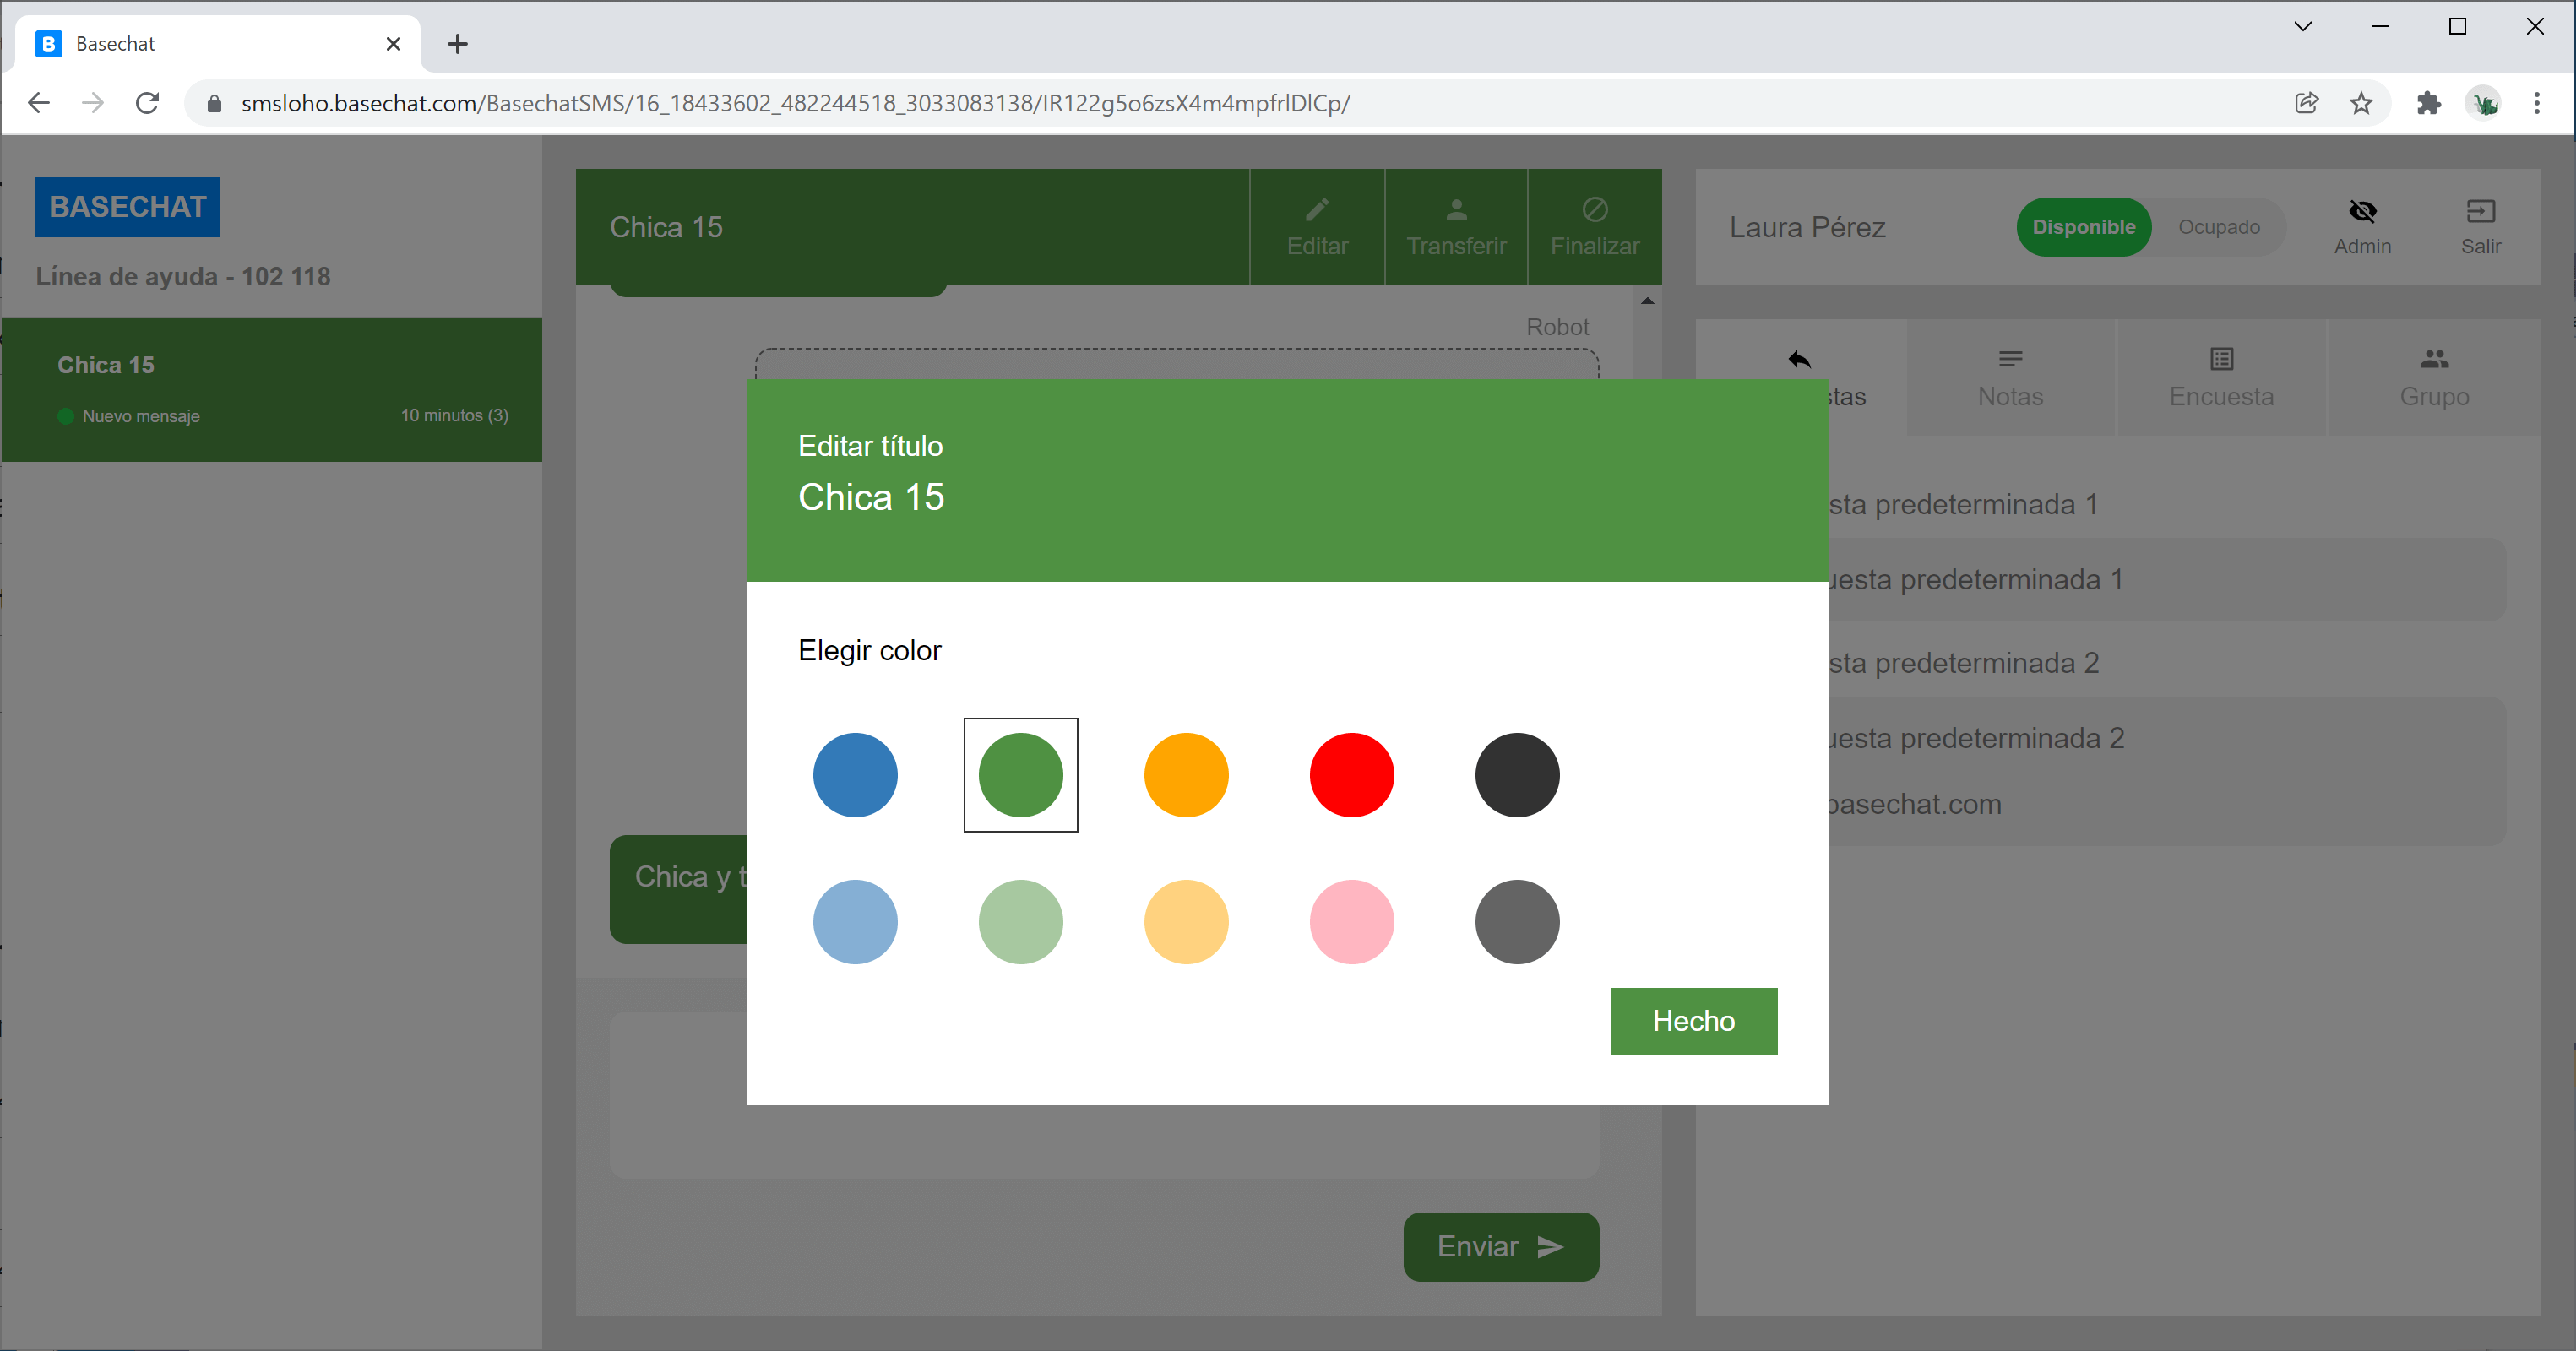This screenshot has height=1351, width=2576.
Task: Toggle Admin visibility eye icon
Action: [x=2362, y=211]
